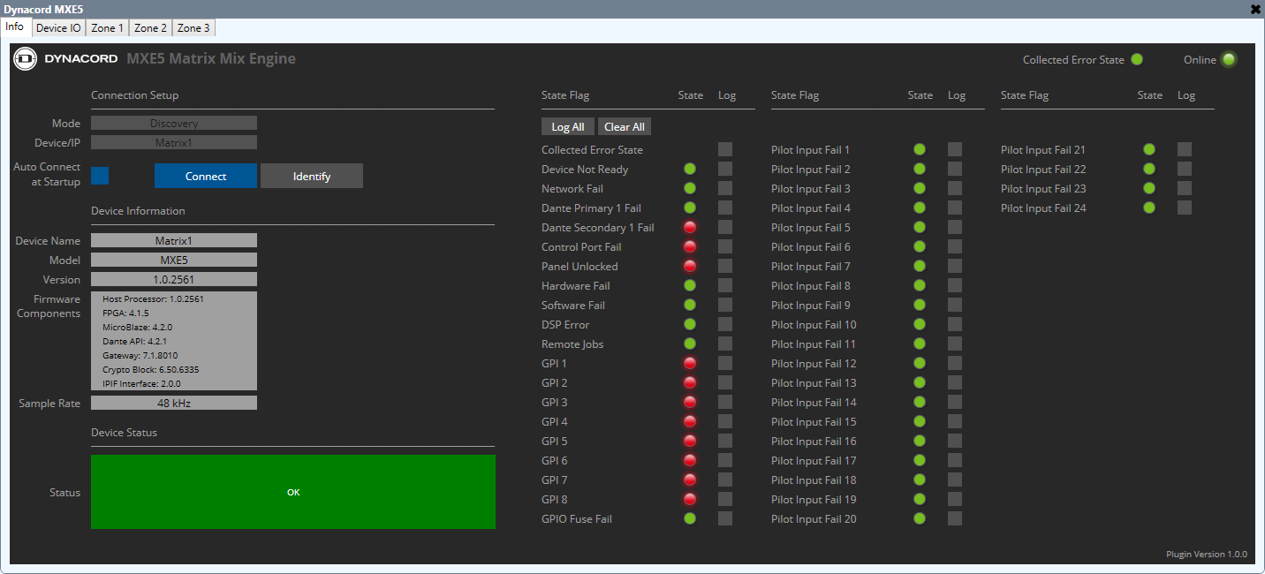Toggle Auto Connect at Startup checkbox
The image size is (1265, 574).
pos(100,176)
